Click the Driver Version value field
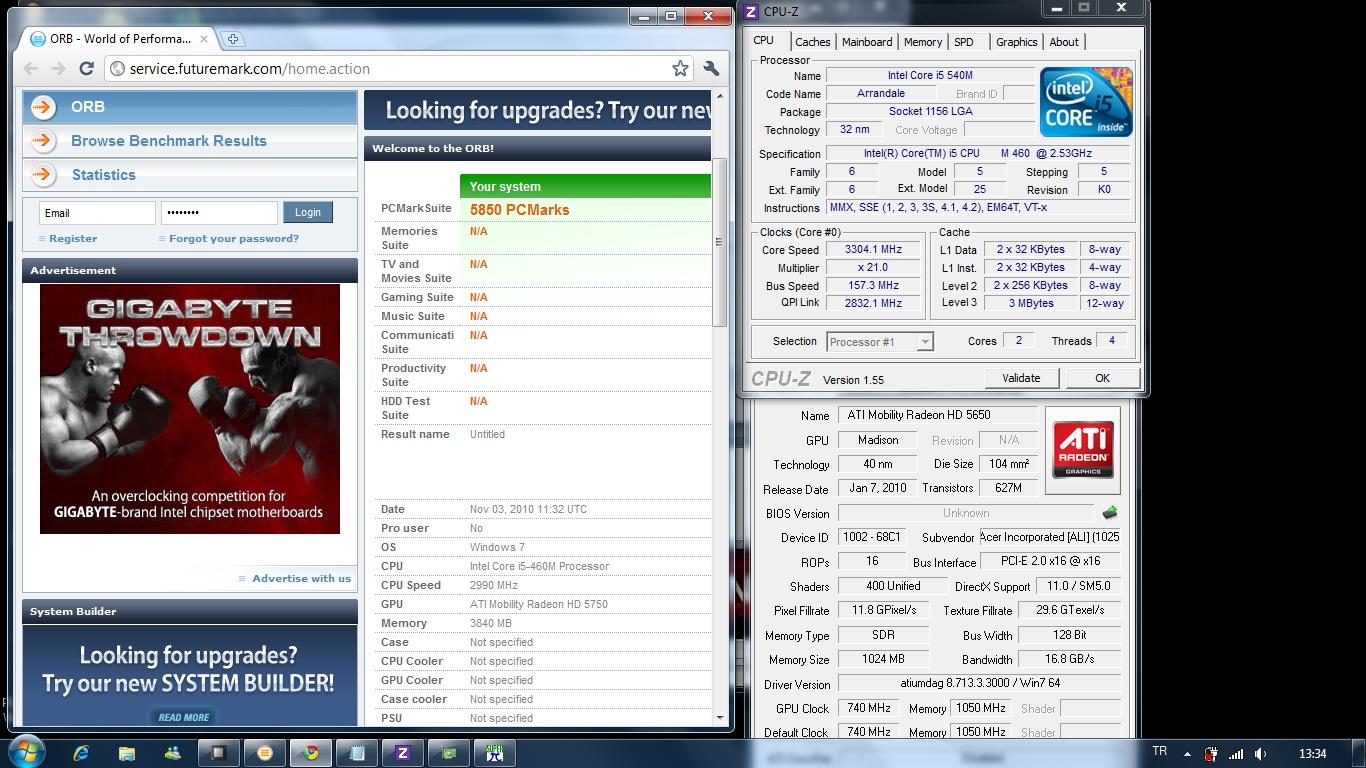 click(979, 683)
